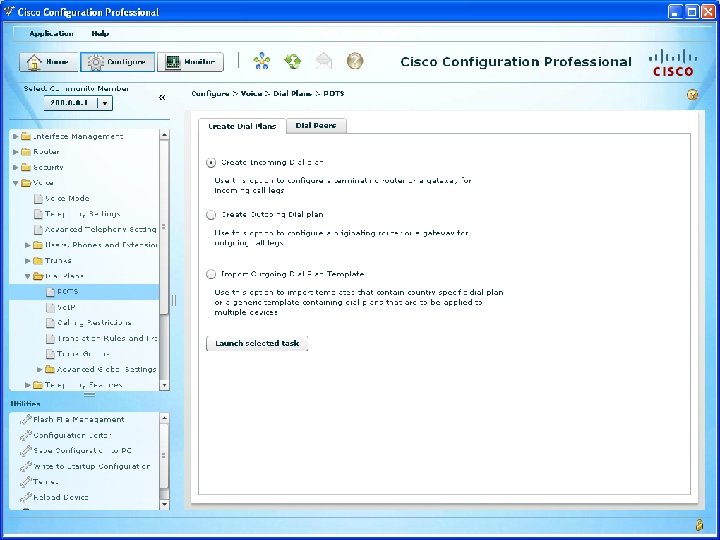Click the 'Utilities' section heading
The height and width of the screenshot is (540, 720).
25,404
